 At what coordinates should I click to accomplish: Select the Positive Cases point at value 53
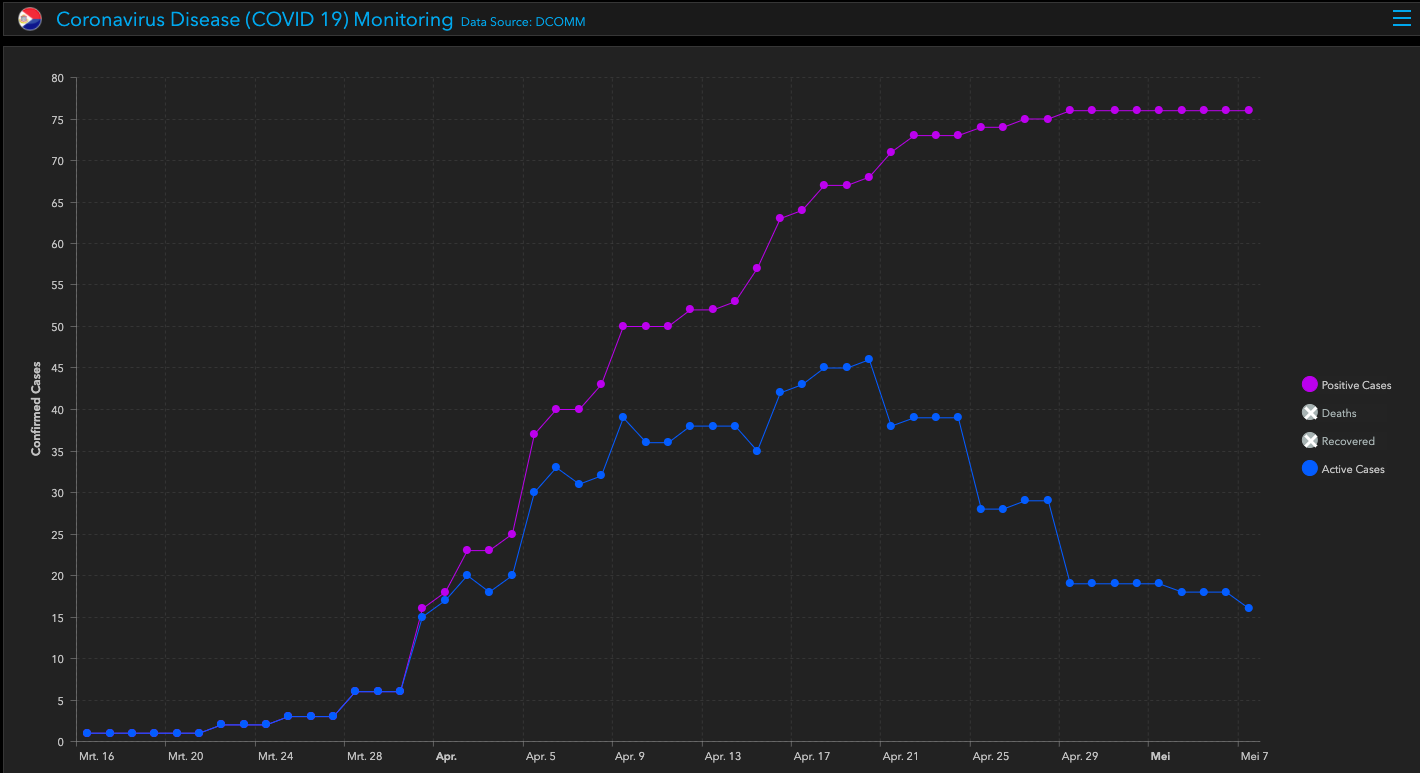(735, 301)
